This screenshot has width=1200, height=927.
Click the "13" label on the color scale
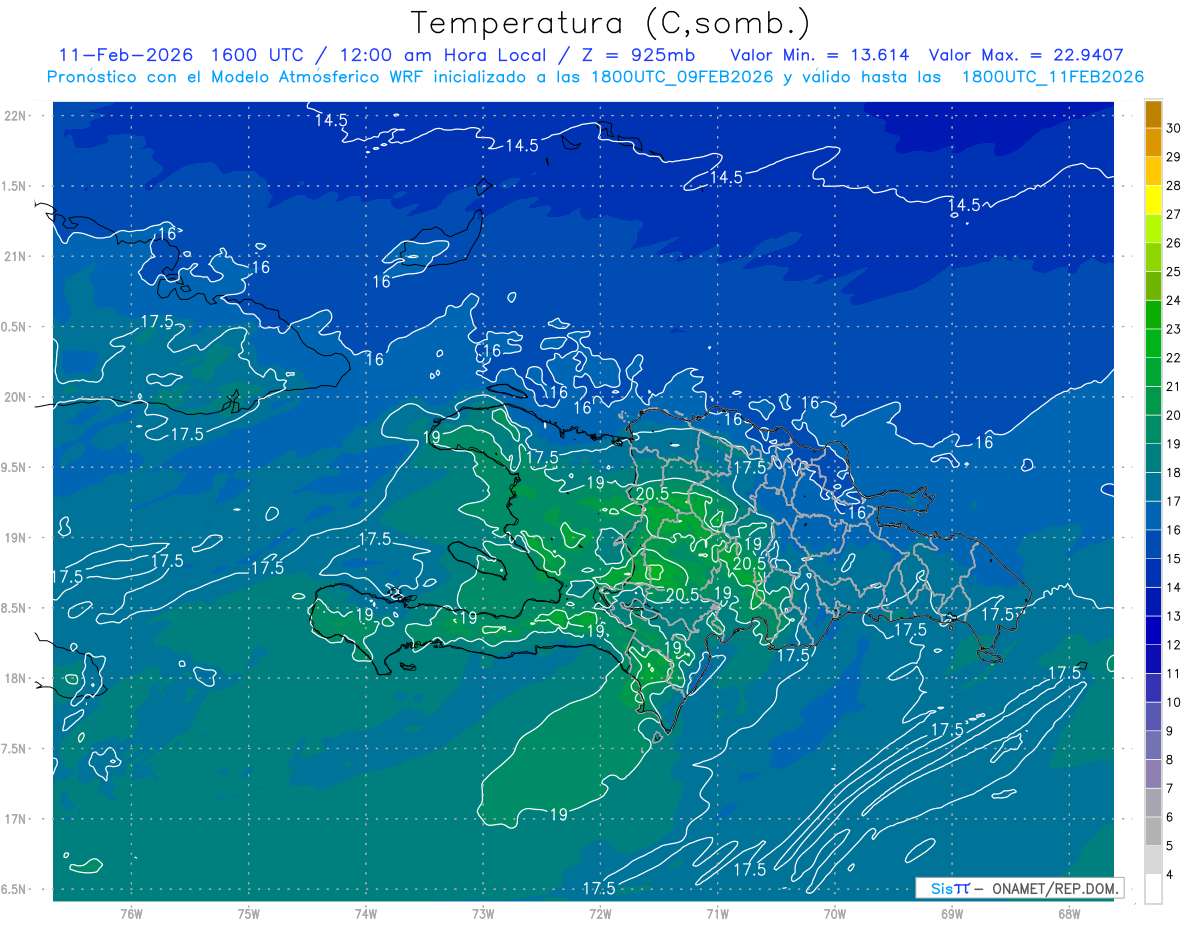pyautogui.click(x=1173, y=616)
